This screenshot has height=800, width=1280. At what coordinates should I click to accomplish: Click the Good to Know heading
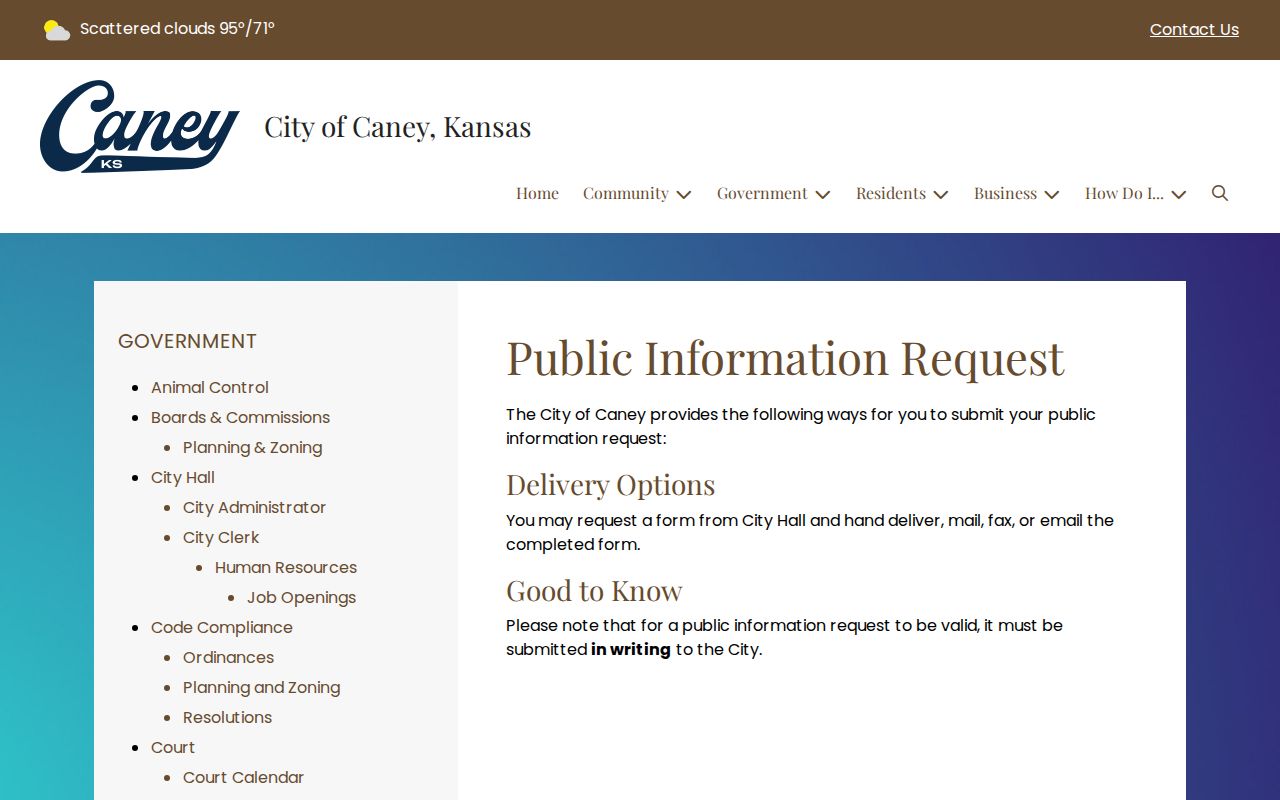(594, 591)
